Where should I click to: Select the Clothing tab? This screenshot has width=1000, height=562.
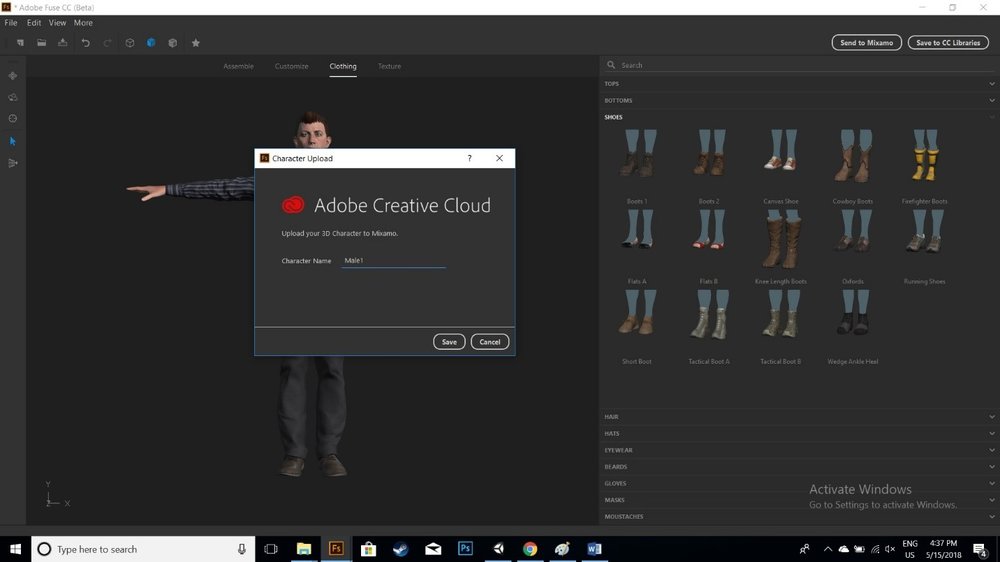point(342,66)
